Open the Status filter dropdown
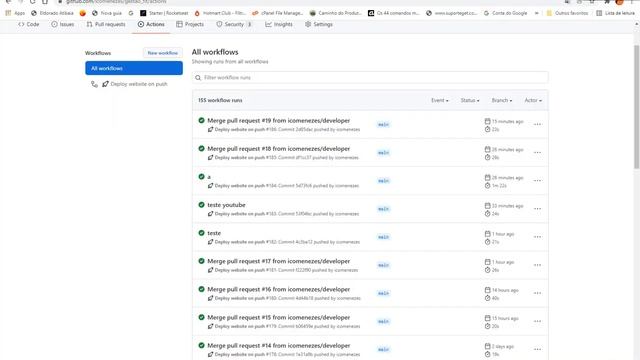640x360 pixels. [470, 100]
